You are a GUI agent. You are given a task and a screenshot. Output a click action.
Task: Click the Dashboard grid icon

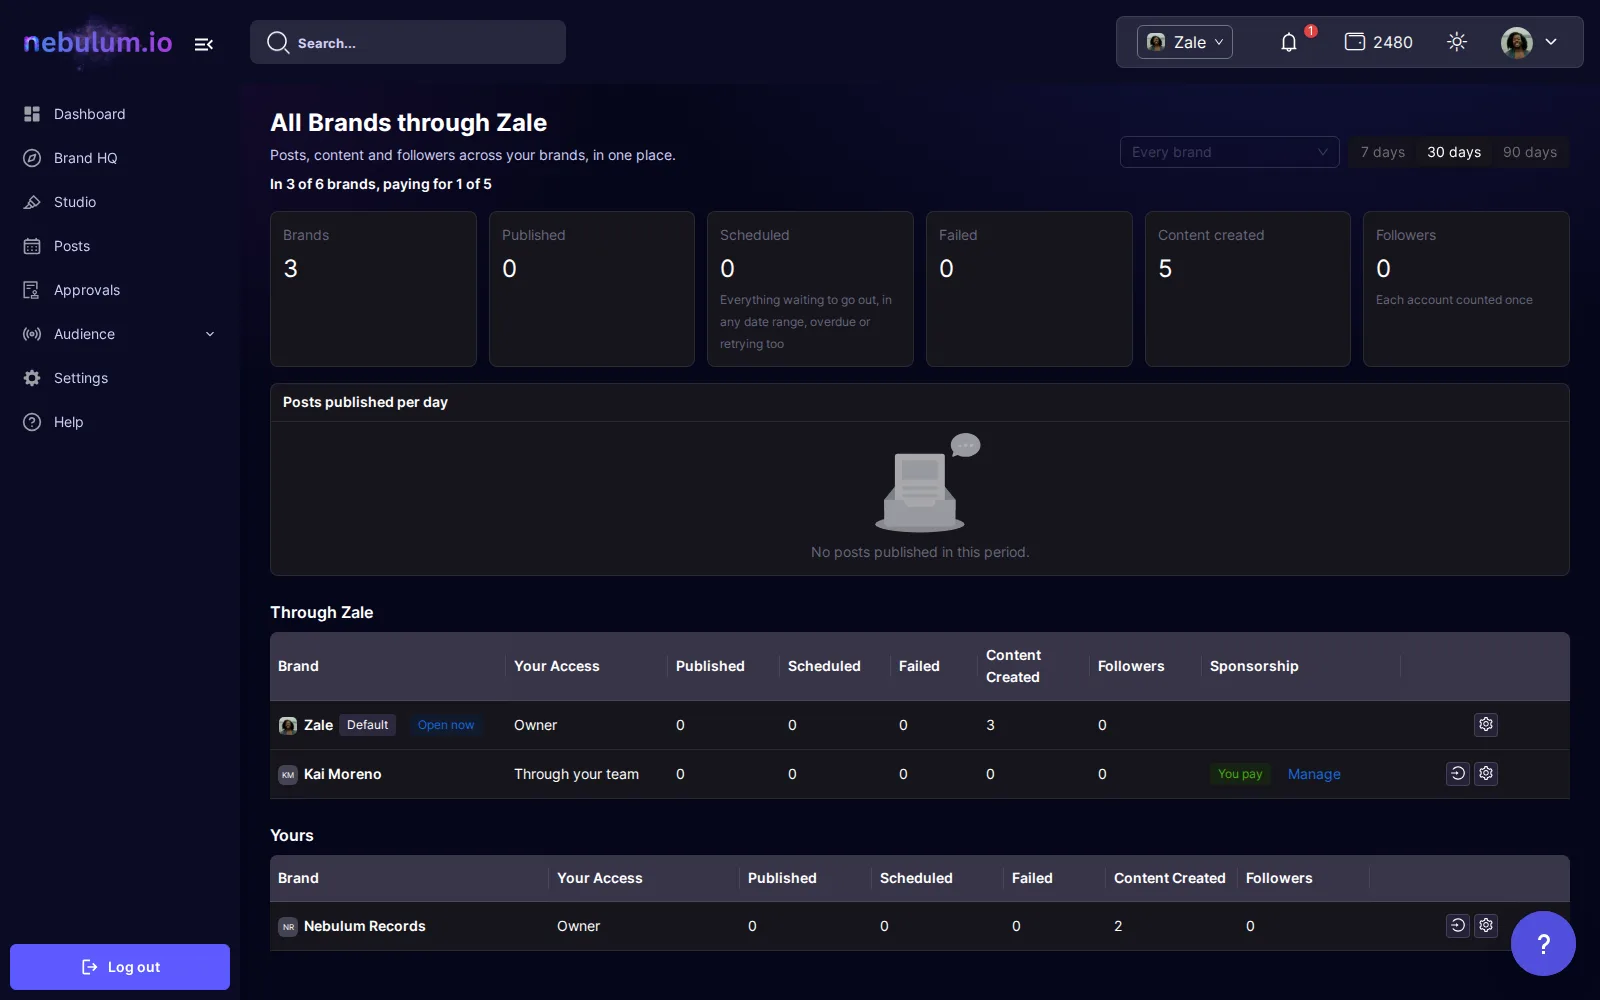[32, 114]
